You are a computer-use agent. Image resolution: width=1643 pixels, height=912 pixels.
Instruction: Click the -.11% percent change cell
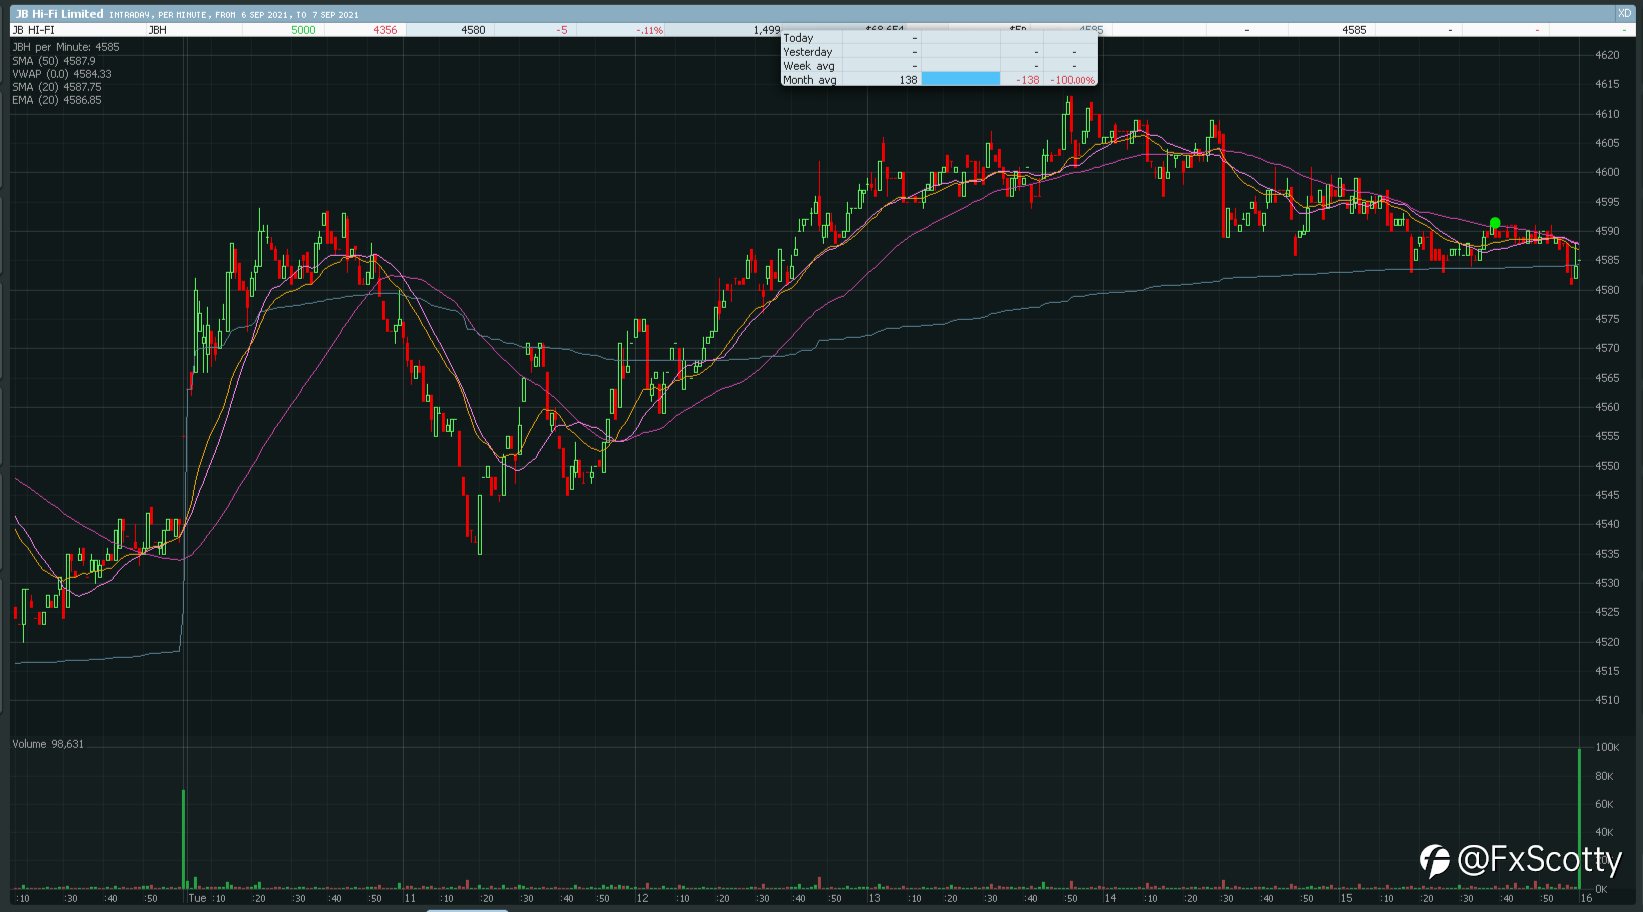tap(649, 30)
